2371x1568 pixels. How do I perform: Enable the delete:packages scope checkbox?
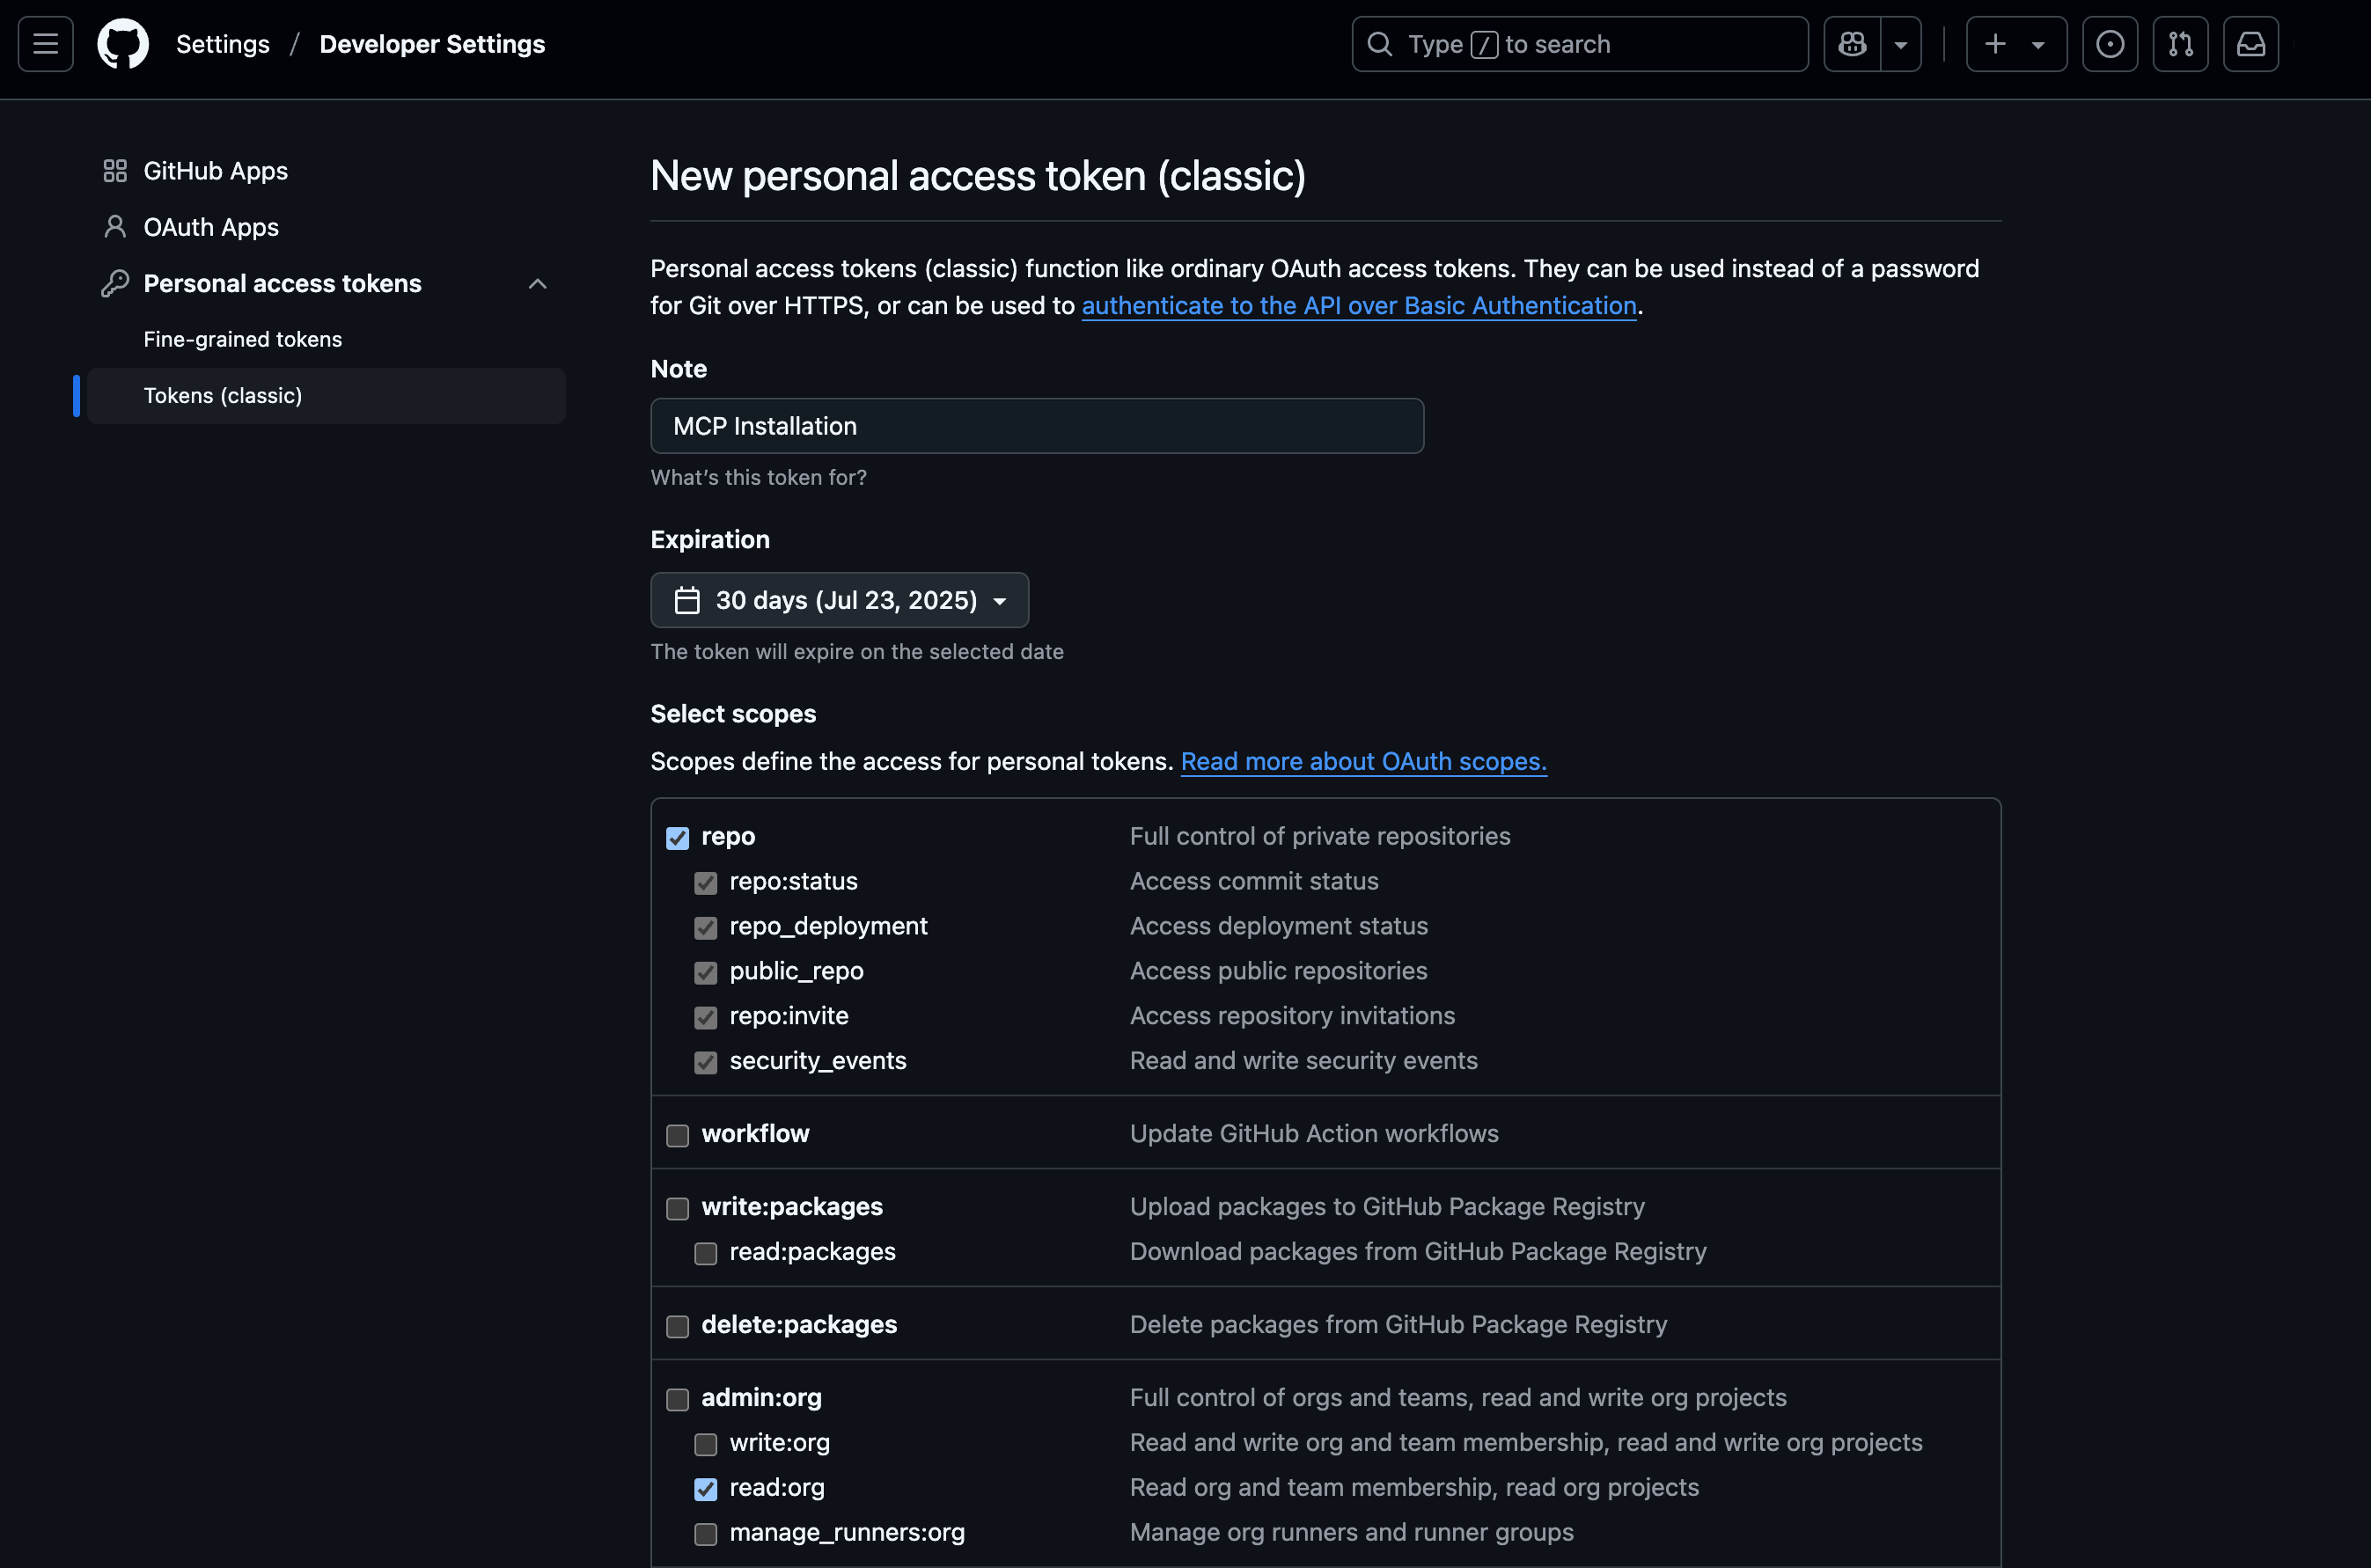pyautogui.click(x=678, y=1327)
